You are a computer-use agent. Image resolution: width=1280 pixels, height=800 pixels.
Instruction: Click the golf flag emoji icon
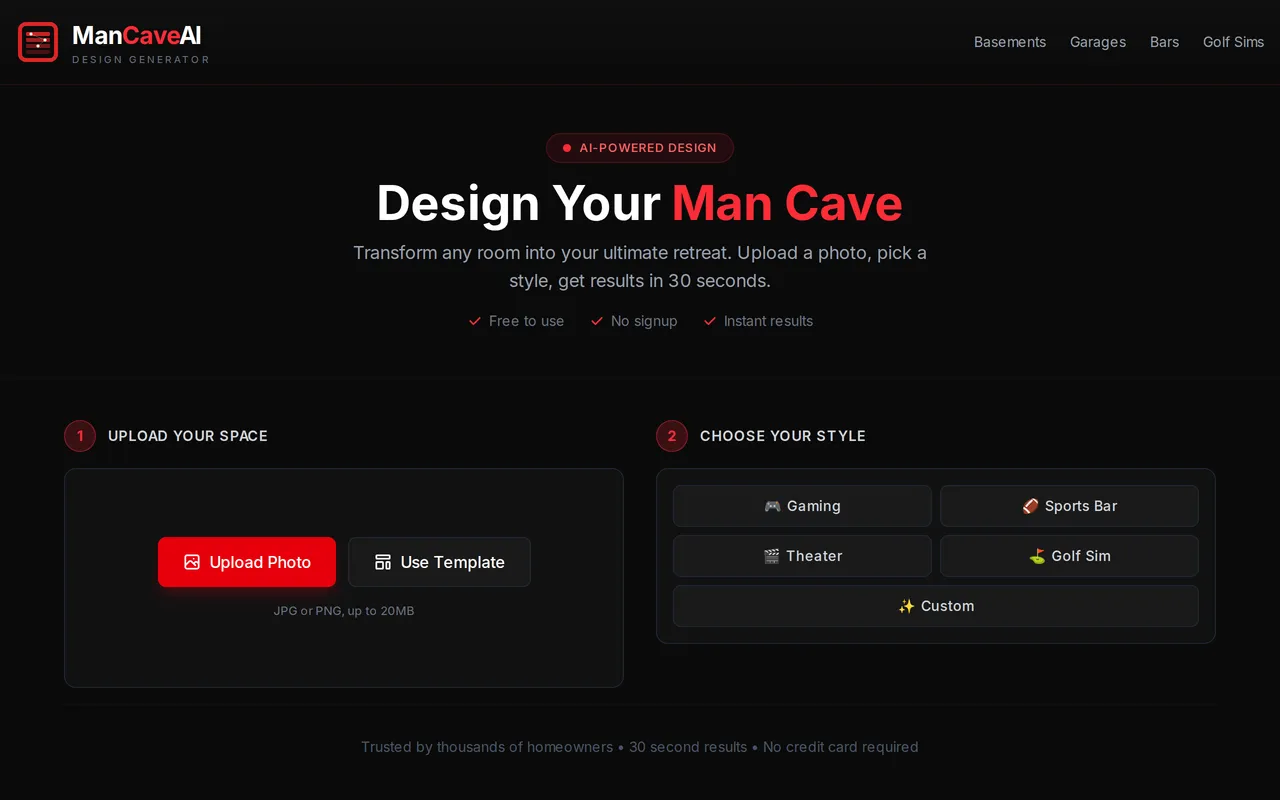pos(1037,556)
